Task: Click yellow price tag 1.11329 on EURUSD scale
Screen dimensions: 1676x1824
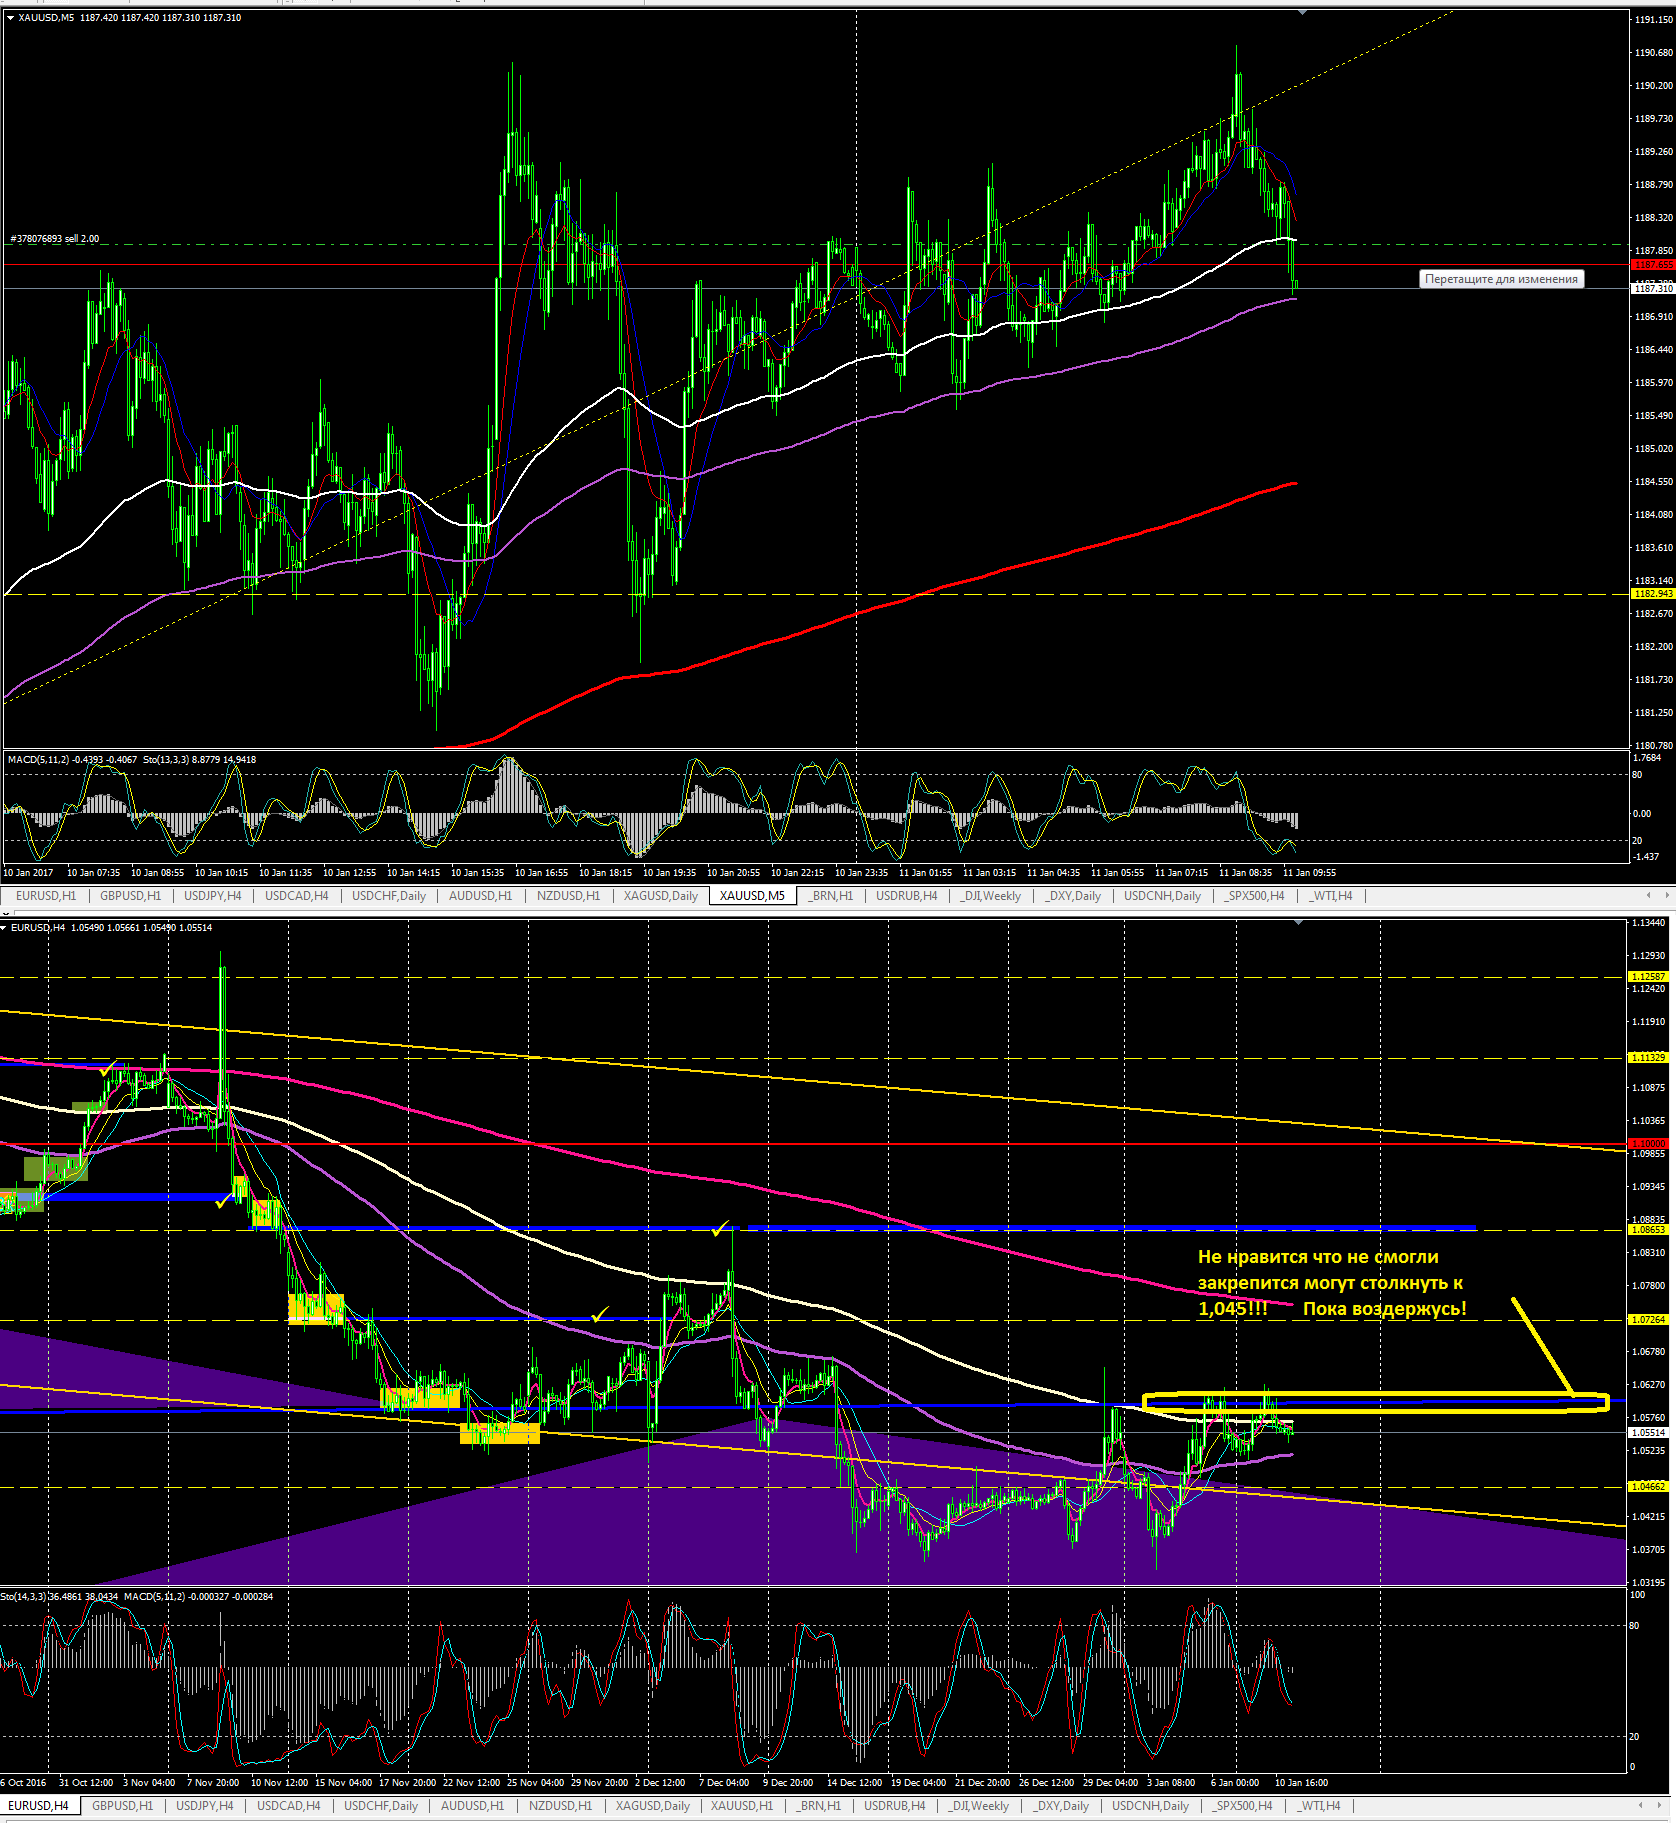Action: point(1648,1058)
